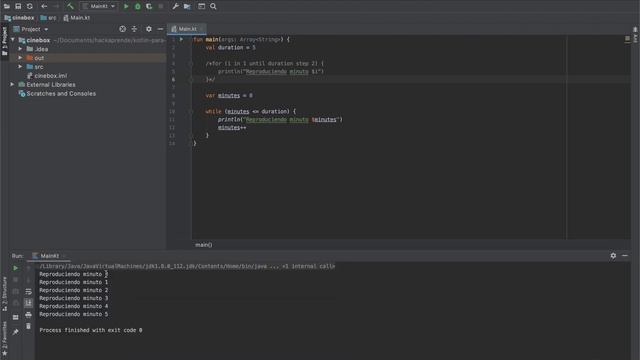
Task: Open the MainKt run configuration dropdown
Action: click(x=99, y=6)
